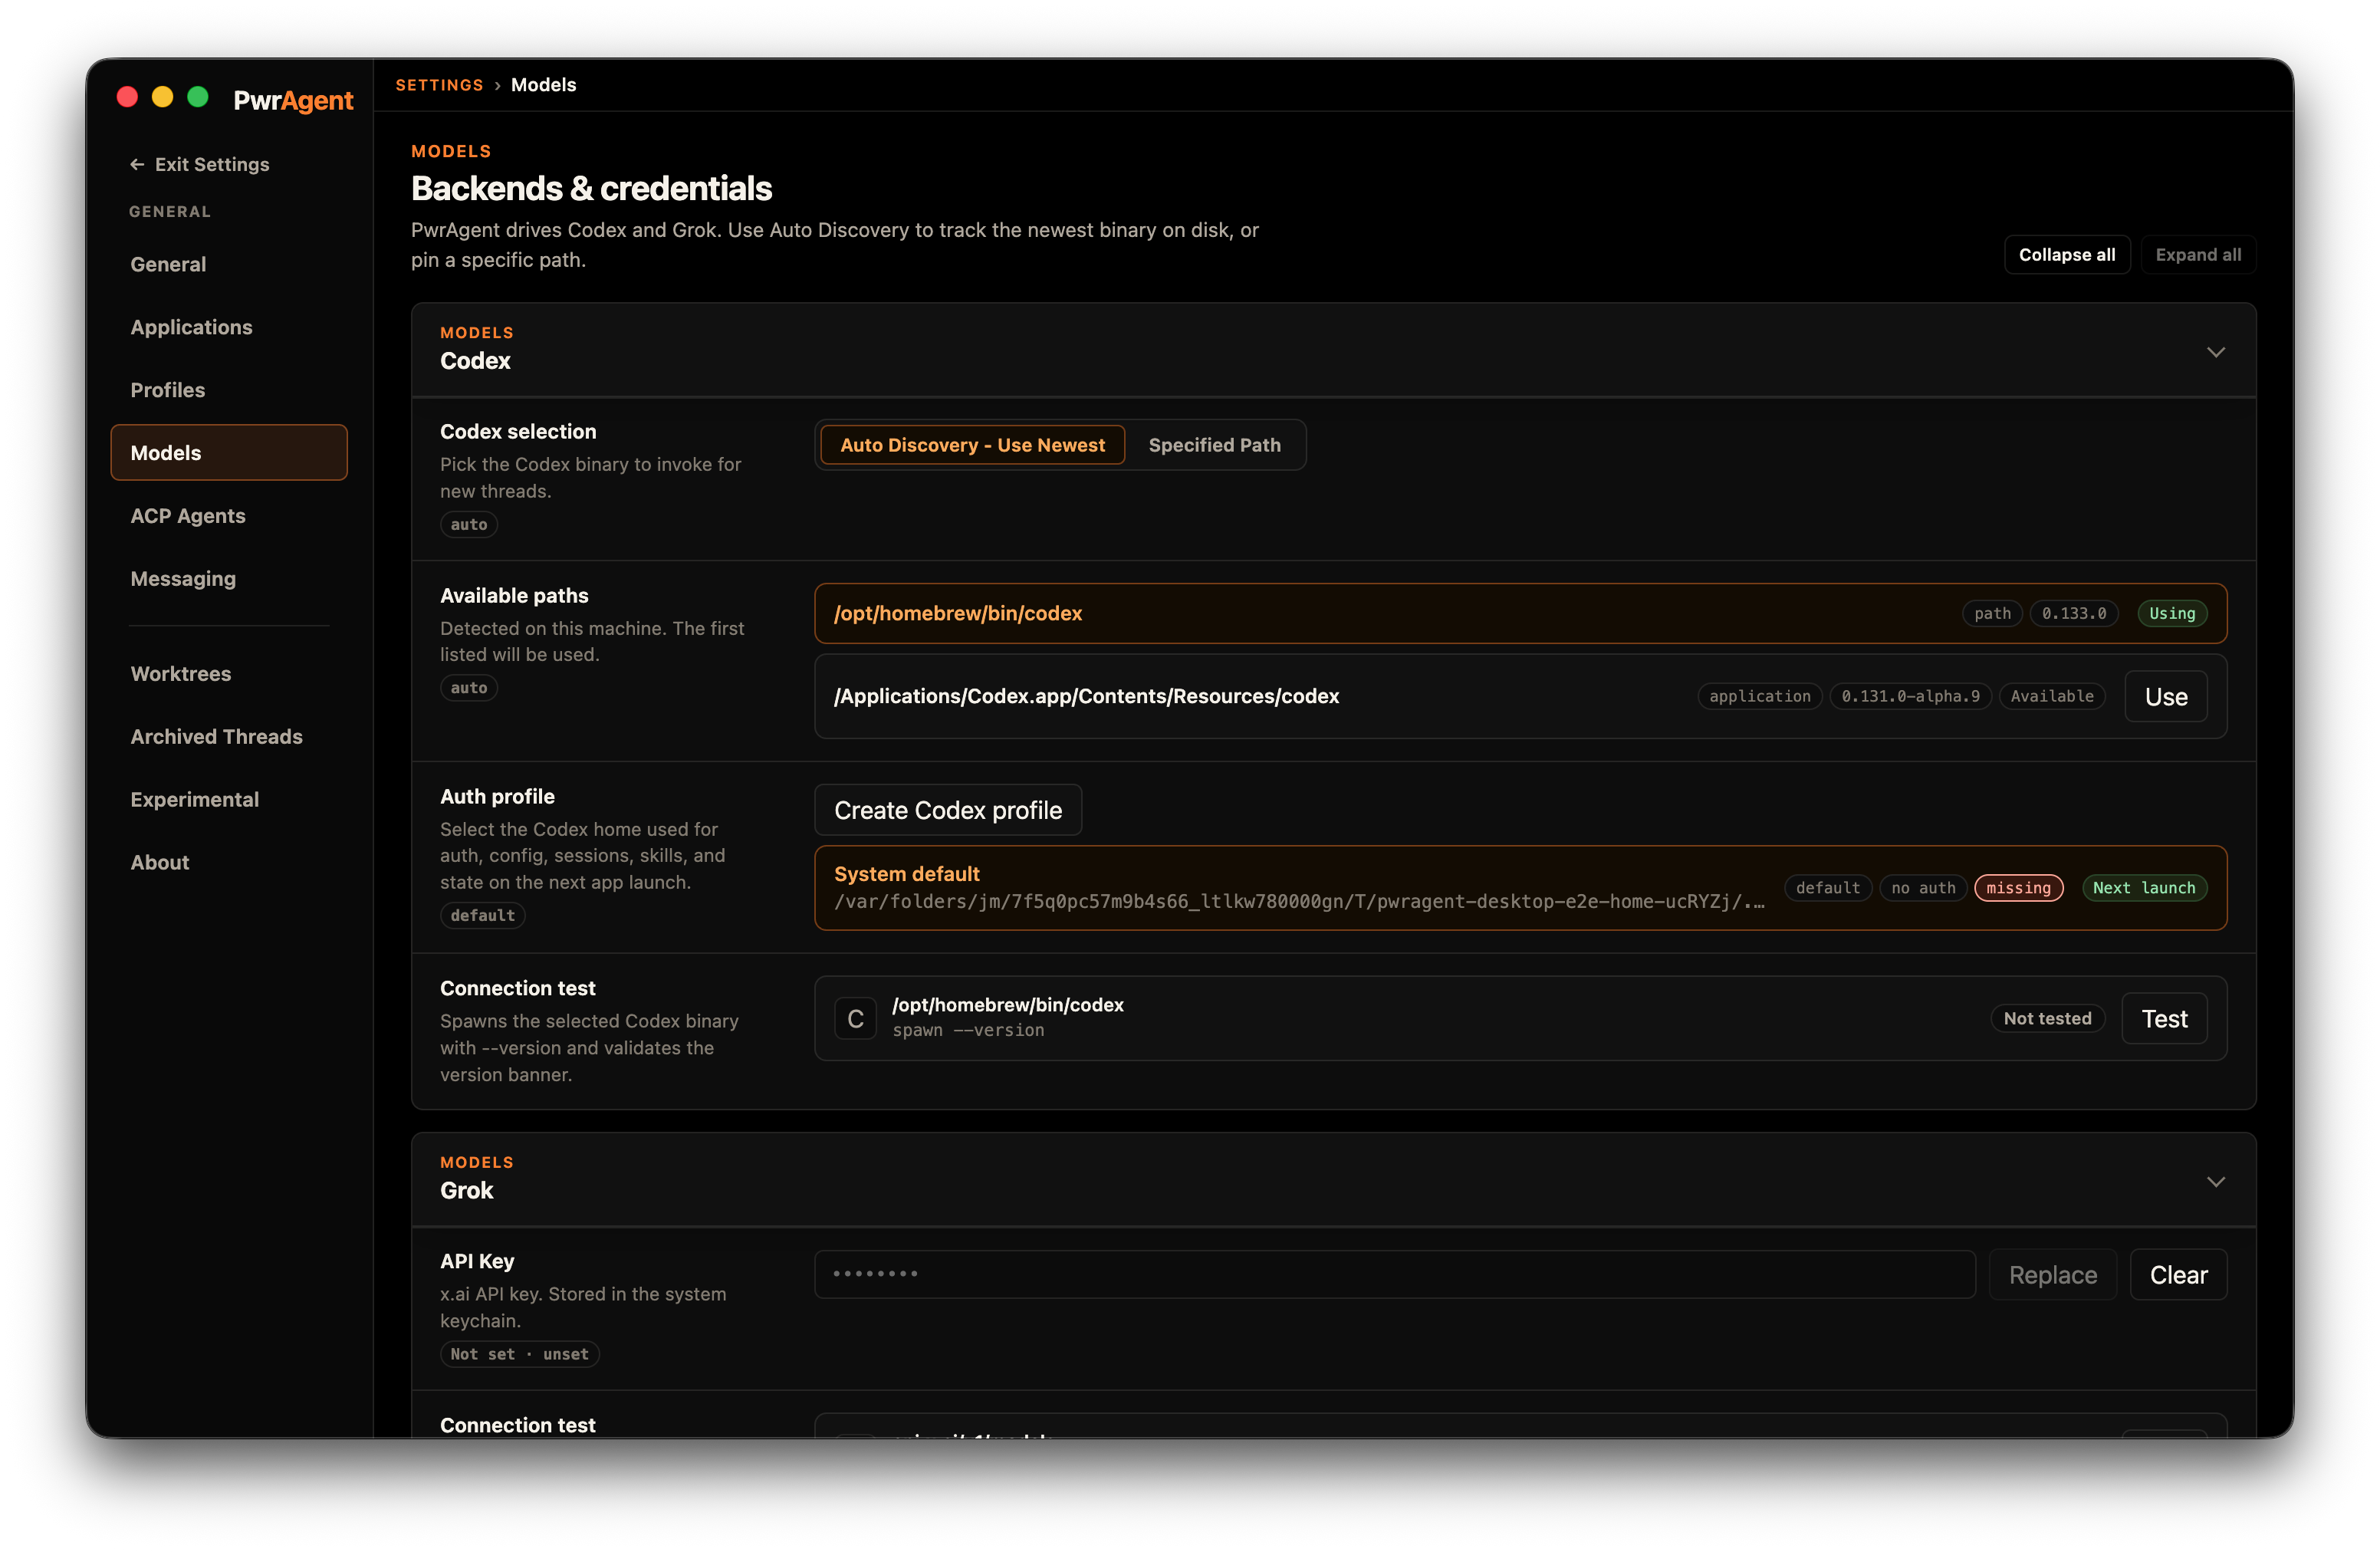Open Profiles settings page

229,390
